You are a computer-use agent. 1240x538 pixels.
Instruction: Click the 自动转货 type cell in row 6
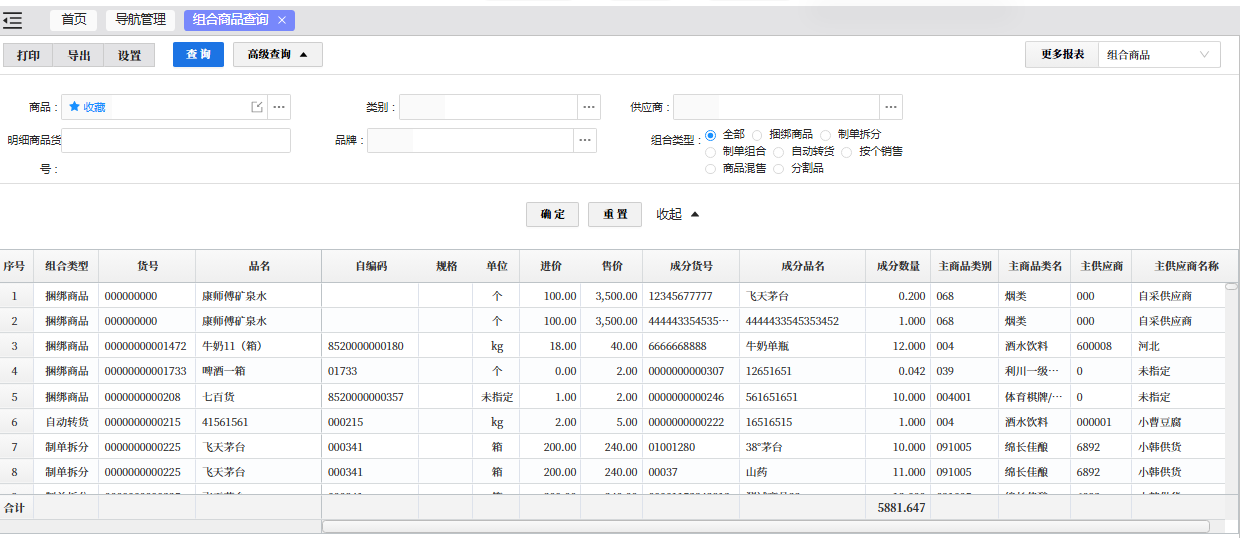coord(66,422)
